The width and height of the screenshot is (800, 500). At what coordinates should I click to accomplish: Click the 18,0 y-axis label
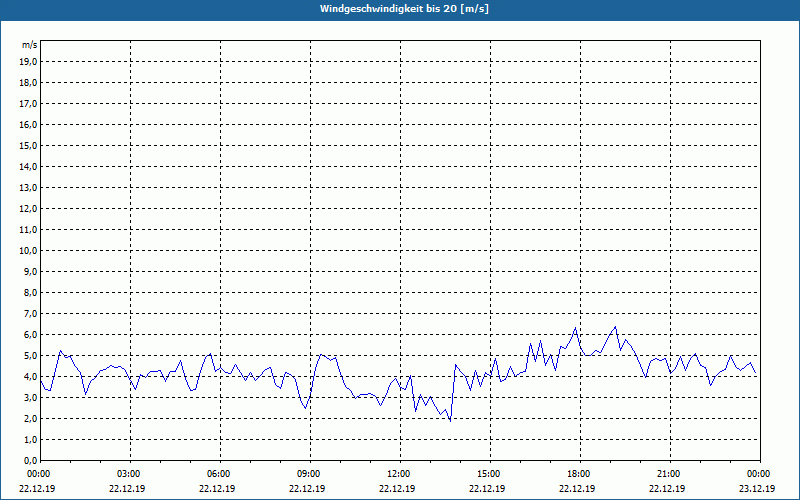click(29, 83)
